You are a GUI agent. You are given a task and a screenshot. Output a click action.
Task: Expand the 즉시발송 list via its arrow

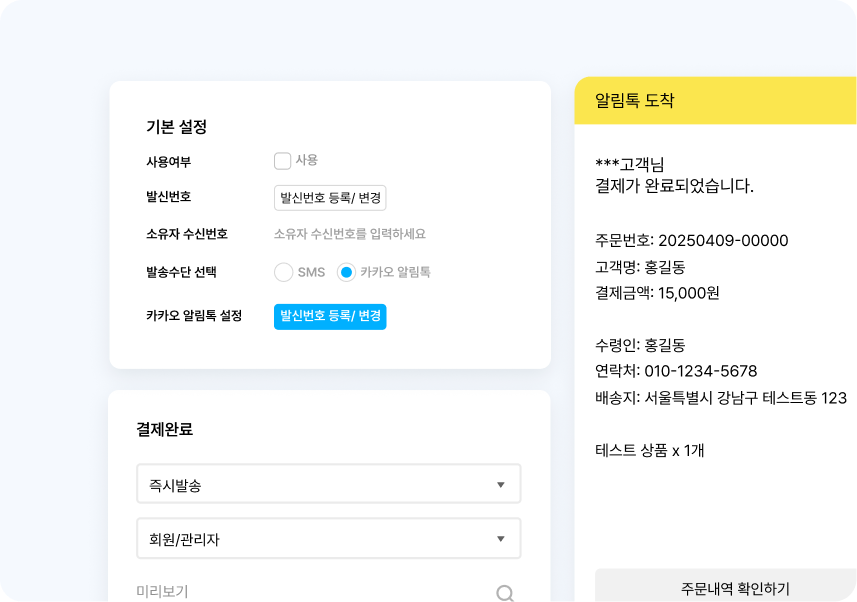coord(503,483)
